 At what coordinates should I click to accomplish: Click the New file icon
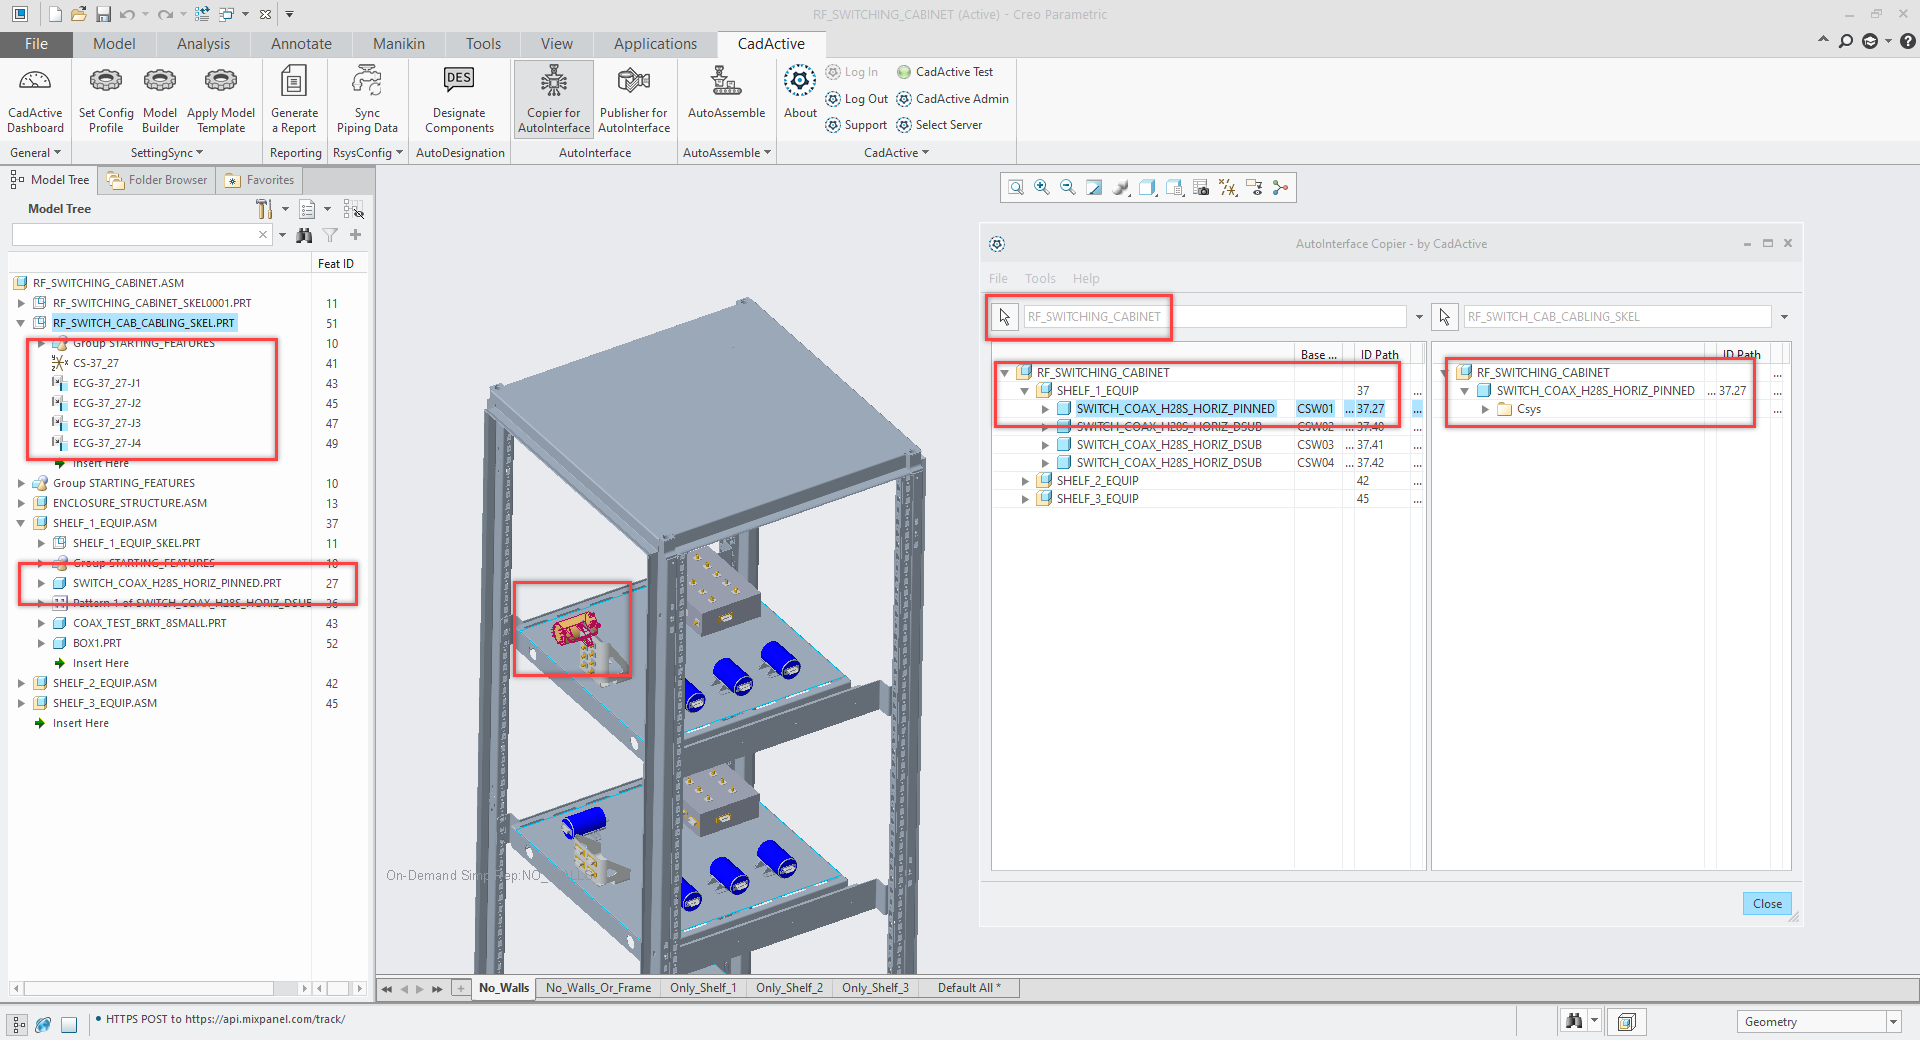pos(55,14)
